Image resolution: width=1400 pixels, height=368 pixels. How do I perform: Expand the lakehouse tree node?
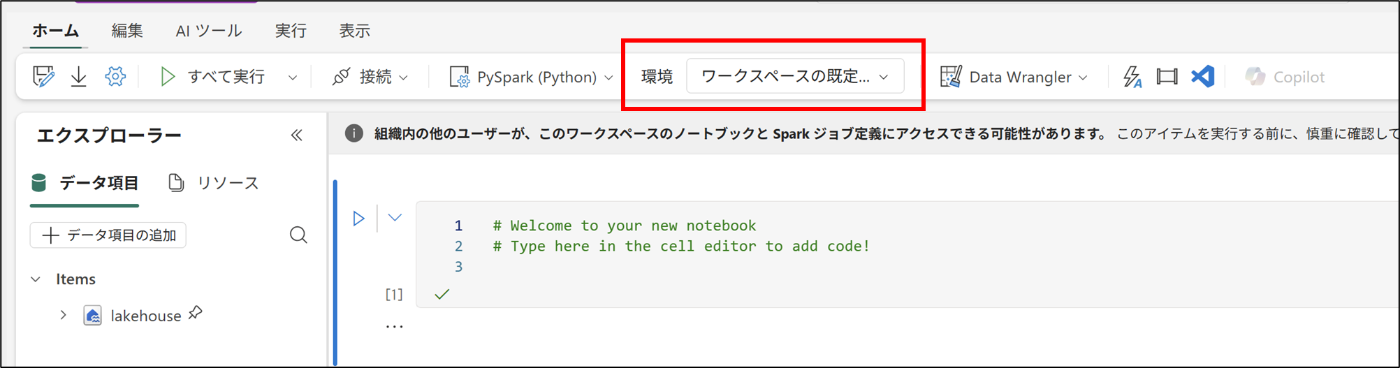click(x=63, y=315)
